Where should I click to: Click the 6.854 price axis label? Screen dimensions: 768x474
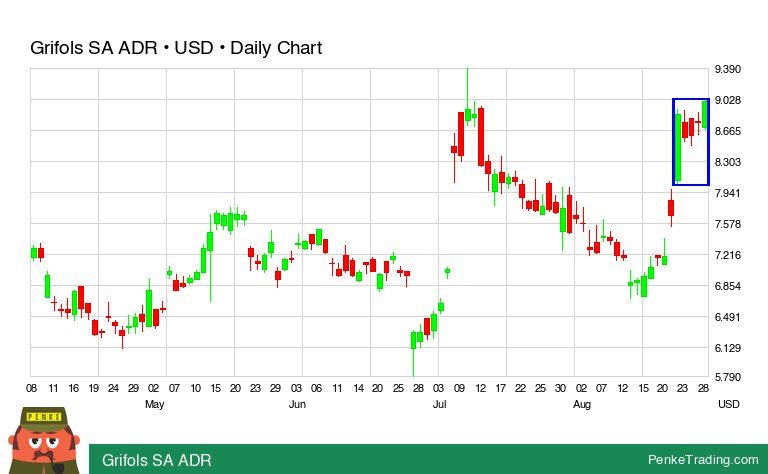tap(727, 286)
